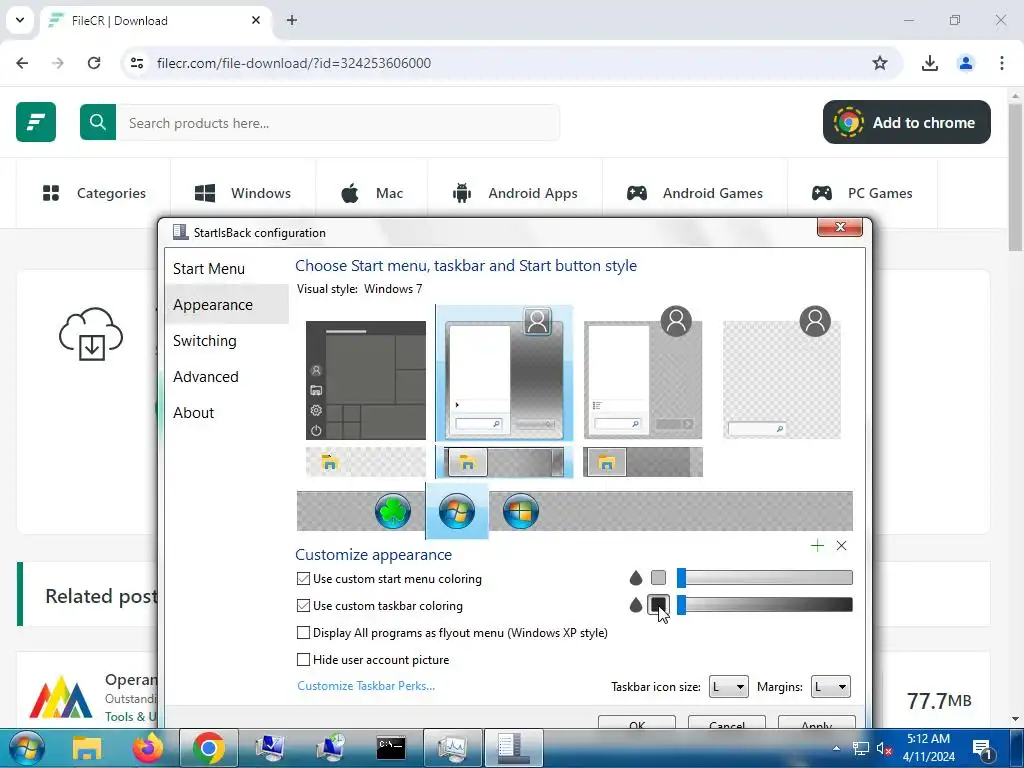
Task: Open the Switching settings section
Action: point(205,340)
